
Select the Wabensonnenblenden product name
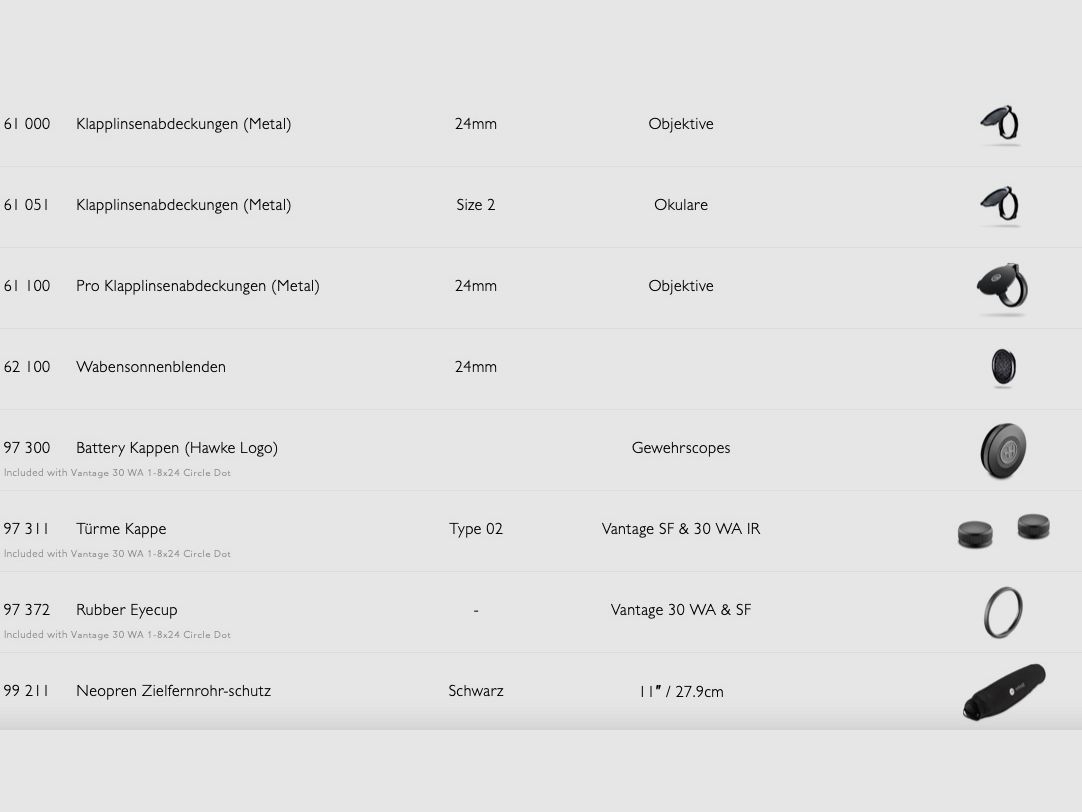tap(150, 367)
